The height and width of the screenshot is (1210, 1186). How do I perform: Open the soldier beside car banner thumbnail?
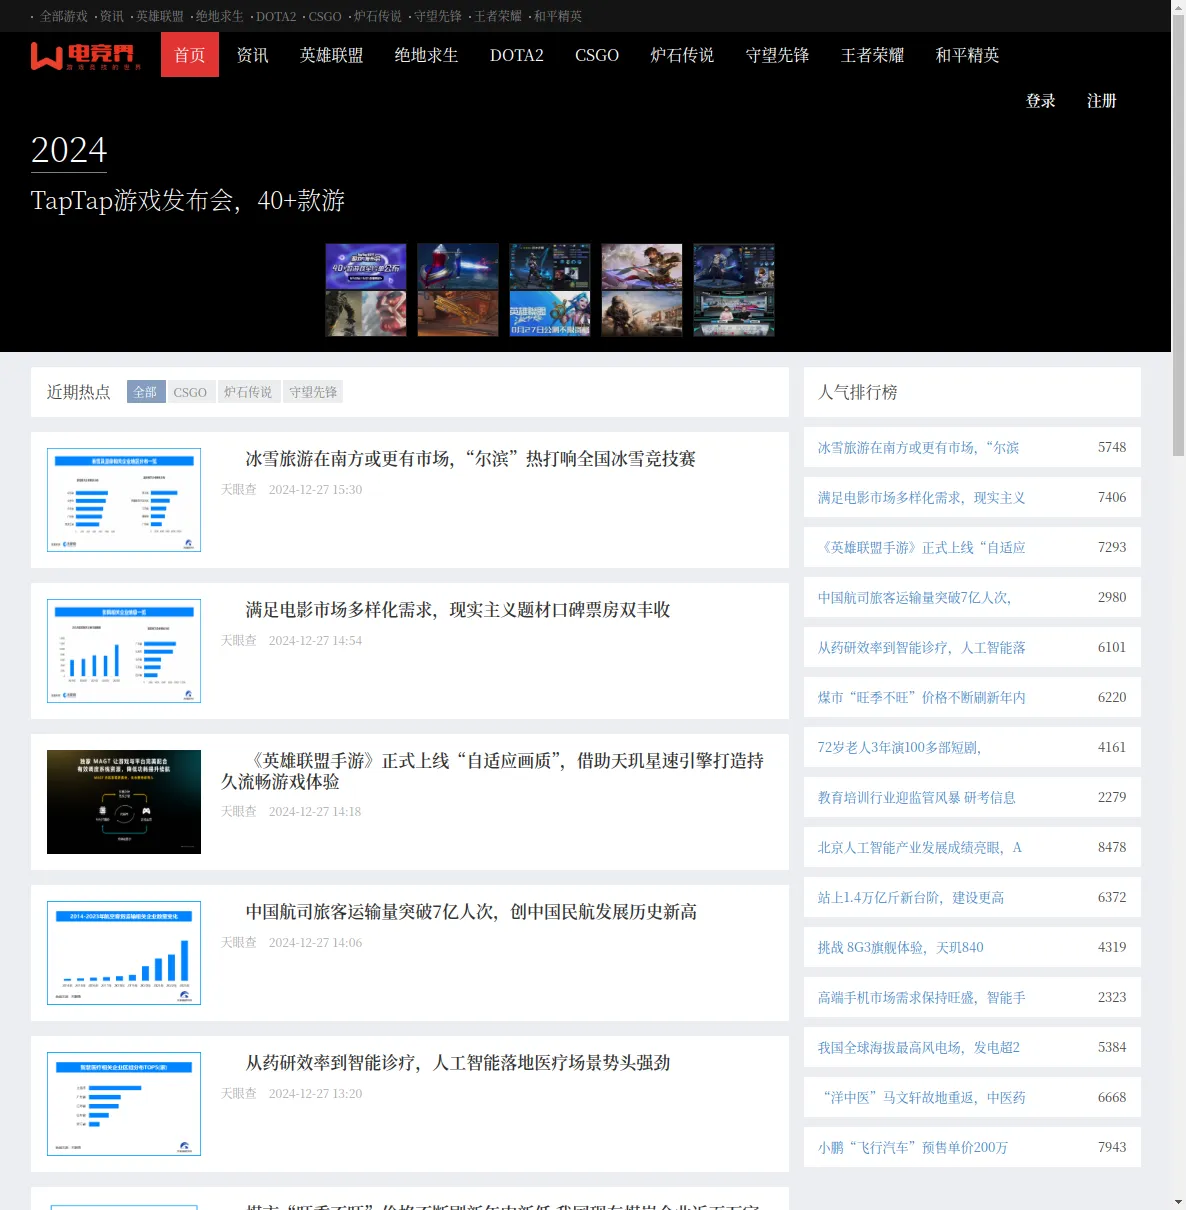click(x=642, y=313)
